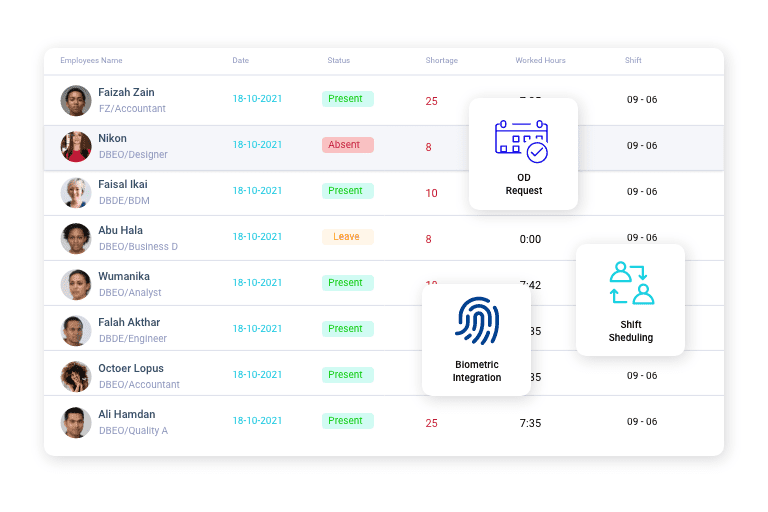Select the name Faizah Zain

[126, 92]
